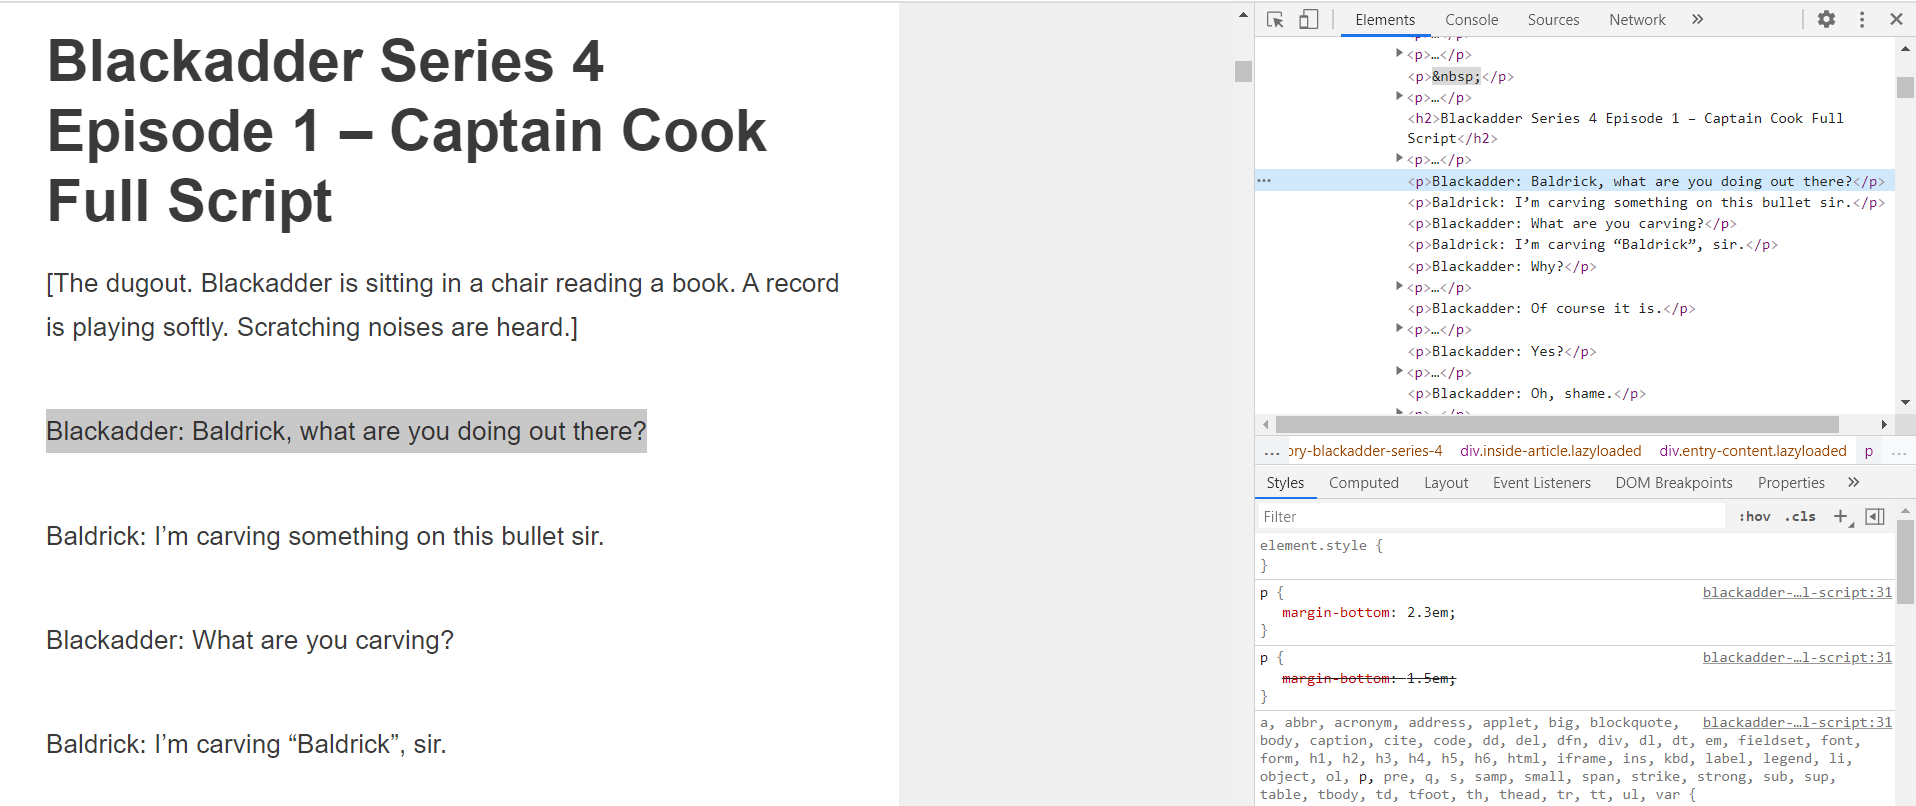Image resolution: width=1916 pixels, height=806 pixels.
Task: Open DevTools three-dot customize menu
Action: [1862, 19]
